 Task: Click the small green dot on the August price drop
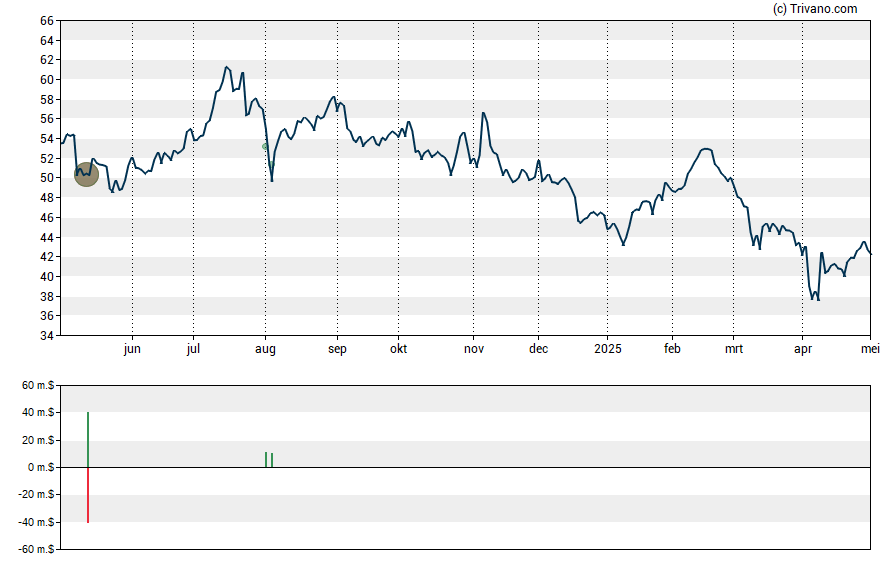coord(265,147)
